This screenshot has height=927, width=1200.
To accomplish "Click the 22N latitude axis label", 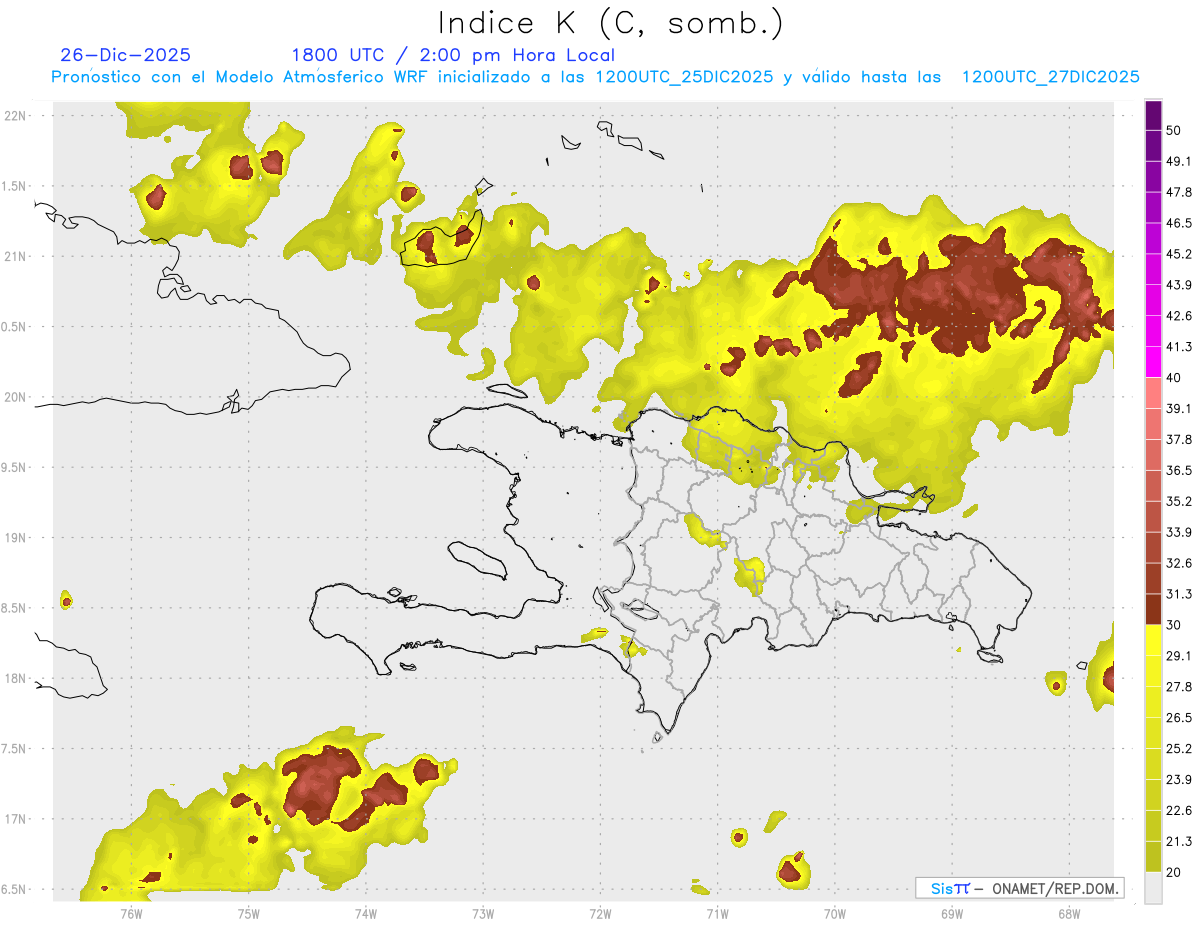I will click(x=15, y=115).
